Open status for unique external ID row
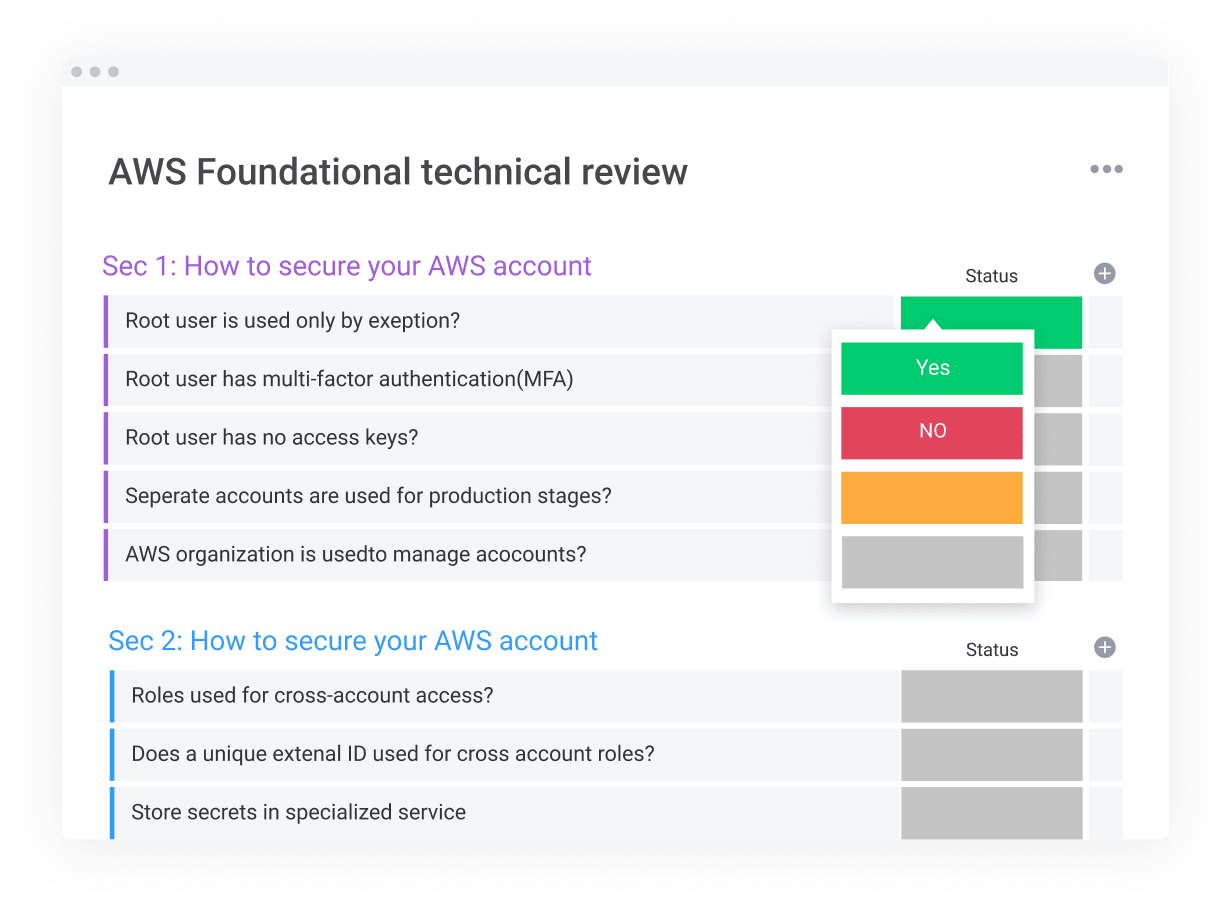This screenshot has height=910, width=1231. (991, 754)
